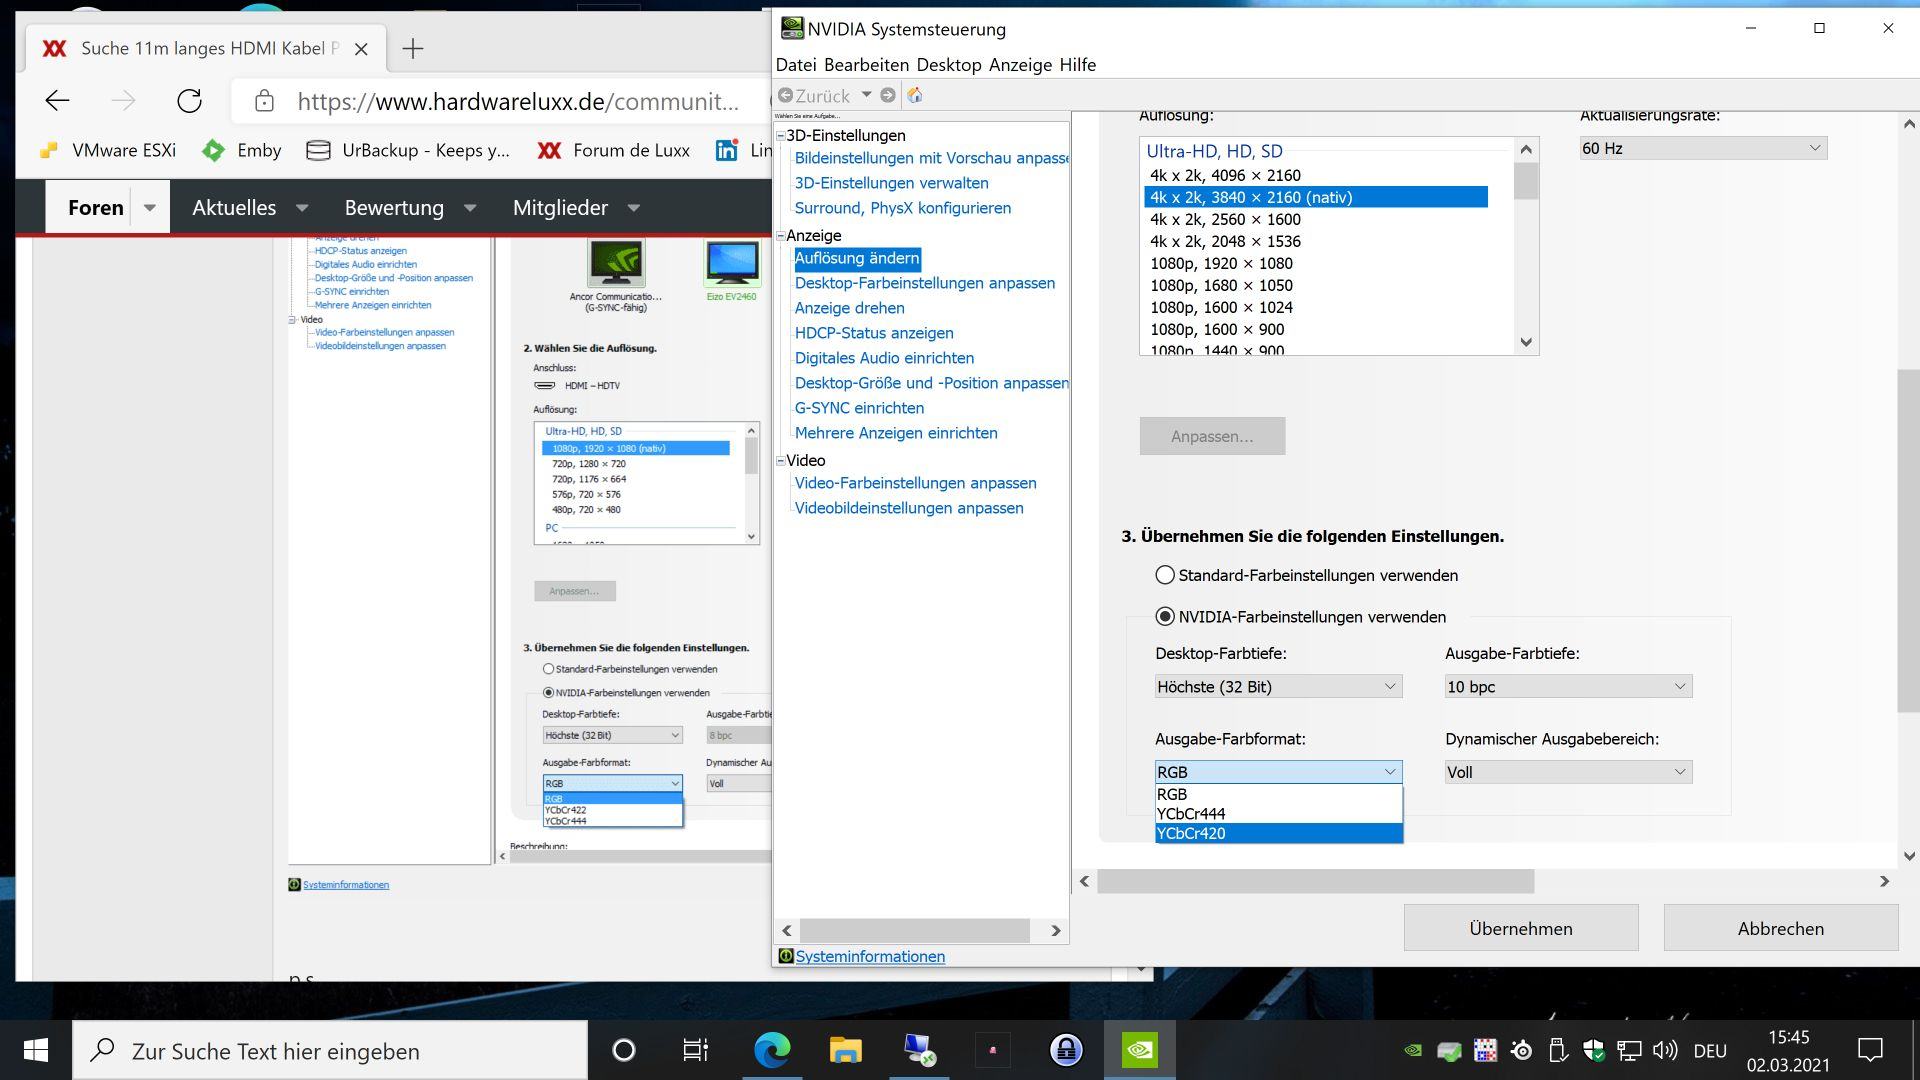Open Ausgabe-Farbtiefe 10 bpc dropdown

click(1568, 686)
